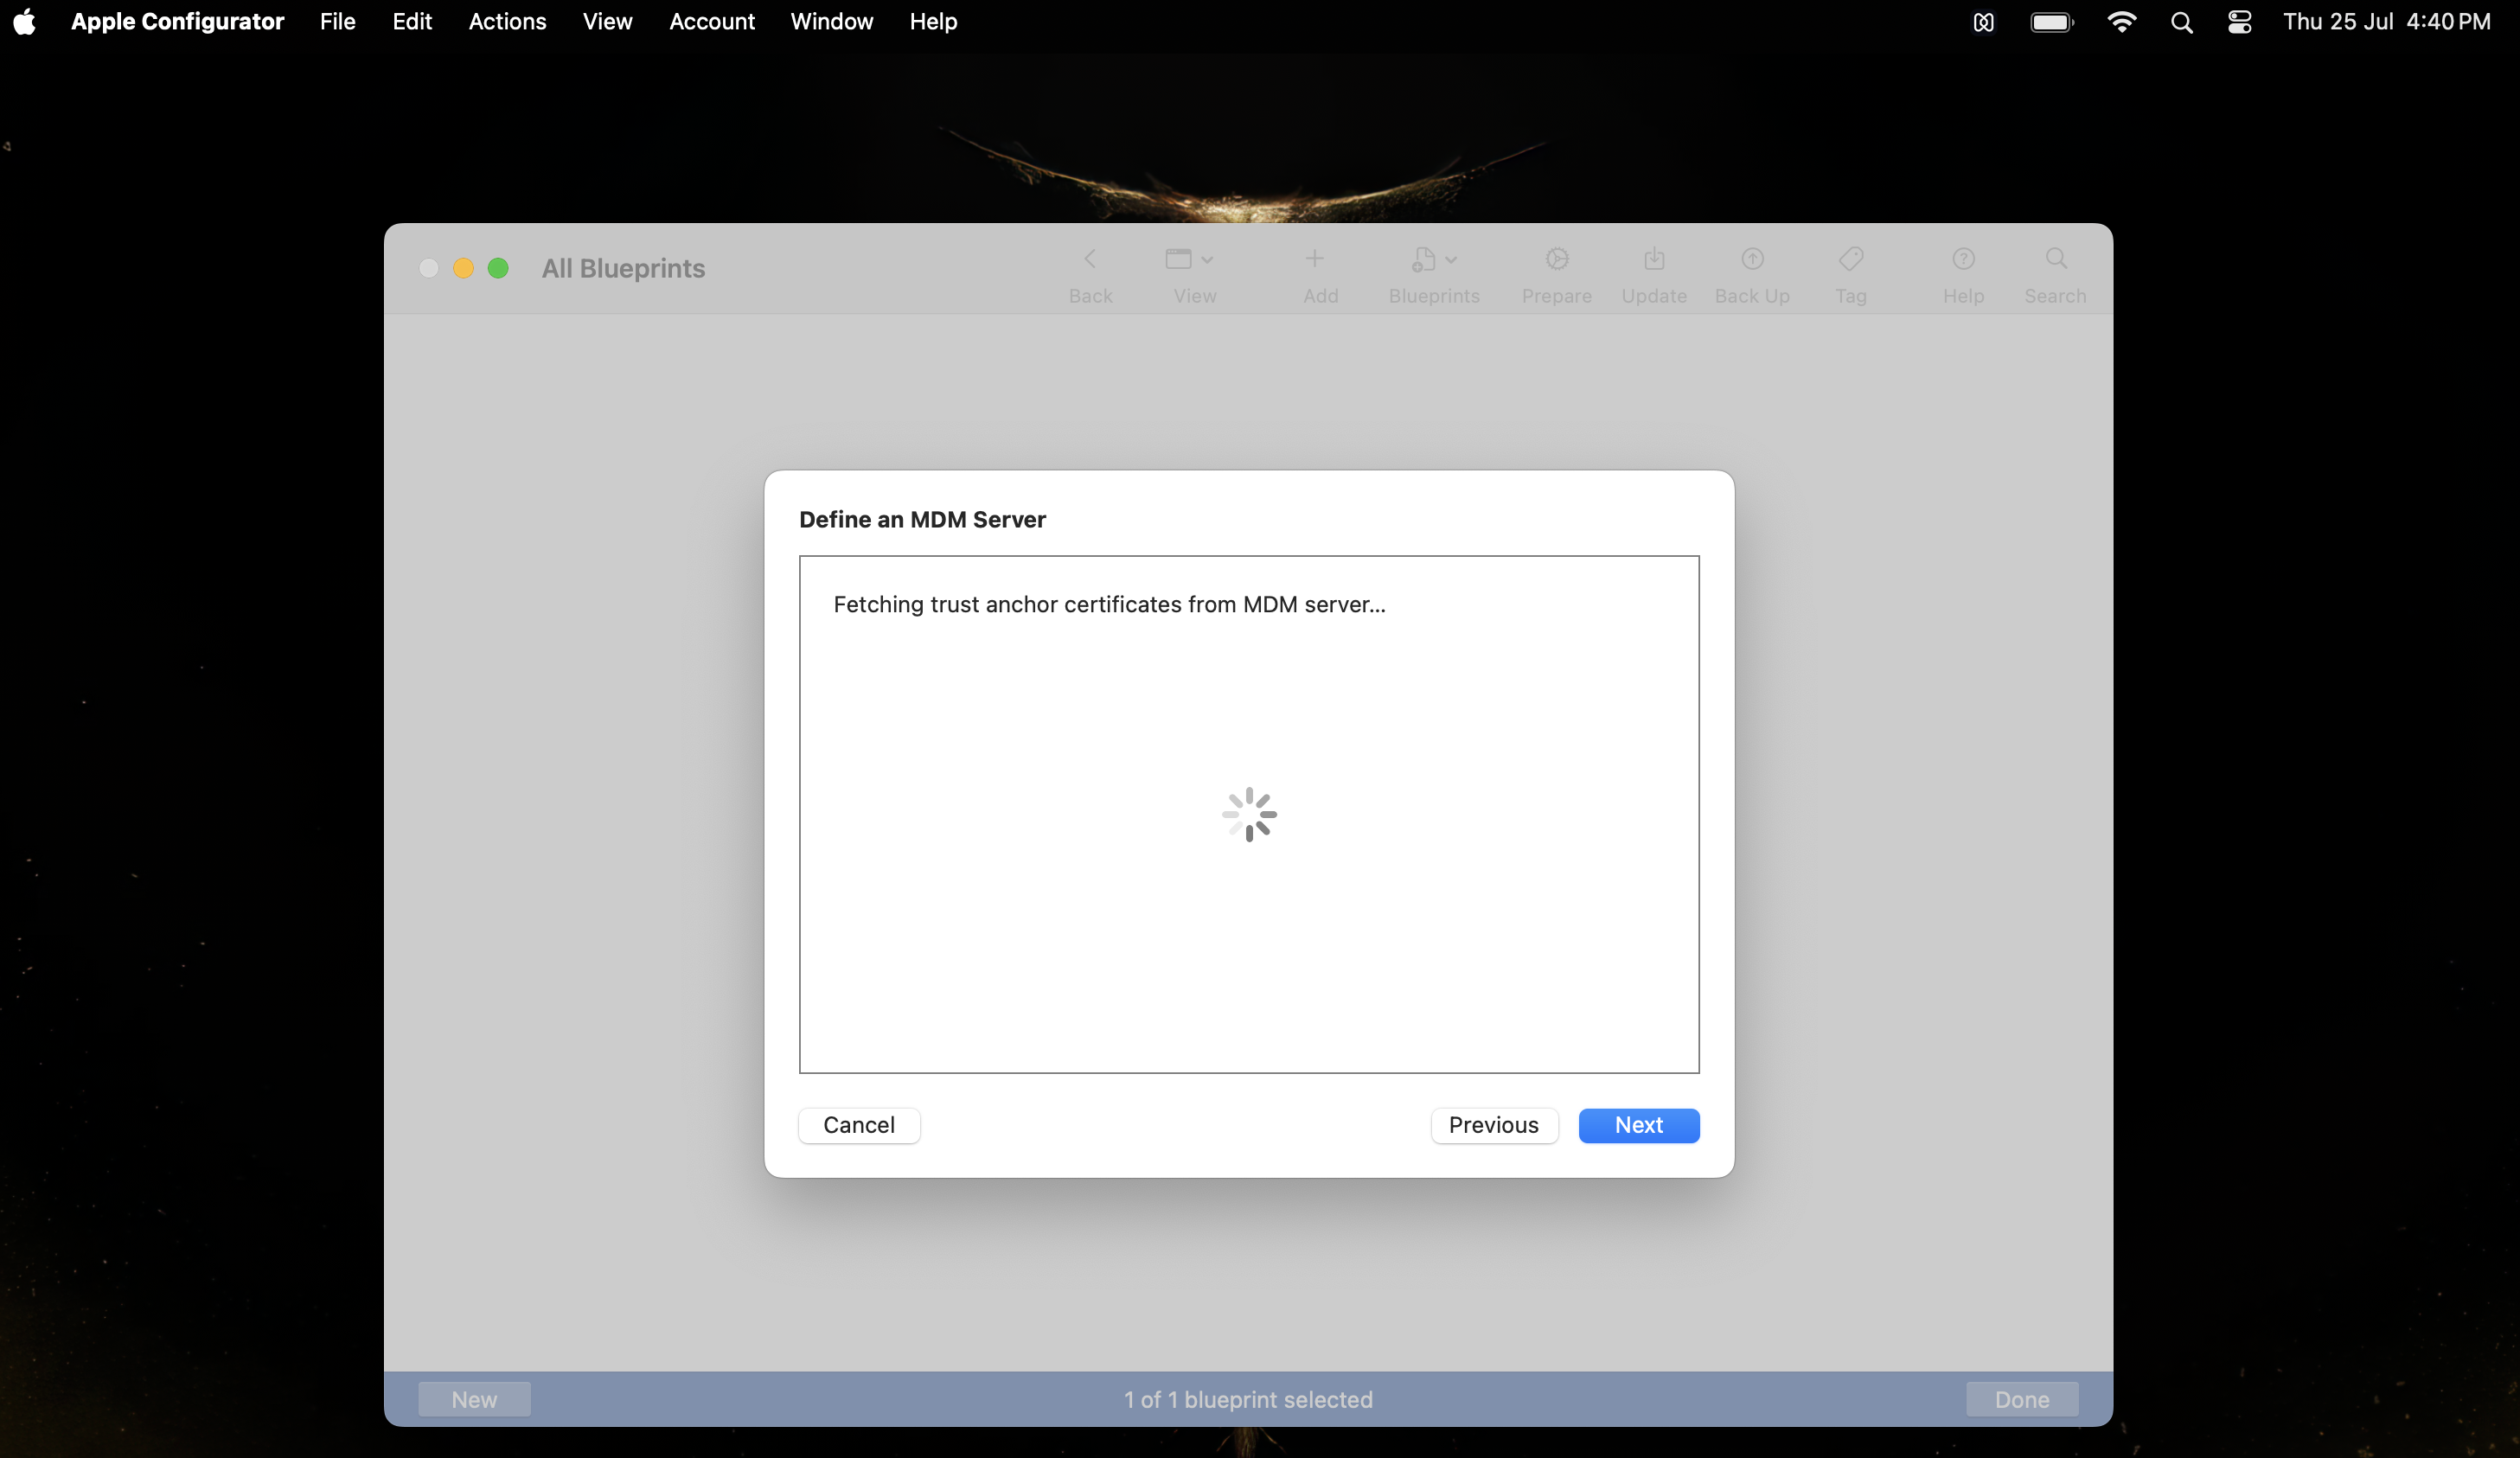Open the Help toolbar icon
The width and height of the screenshot is (2520, 1458).
1963,259
